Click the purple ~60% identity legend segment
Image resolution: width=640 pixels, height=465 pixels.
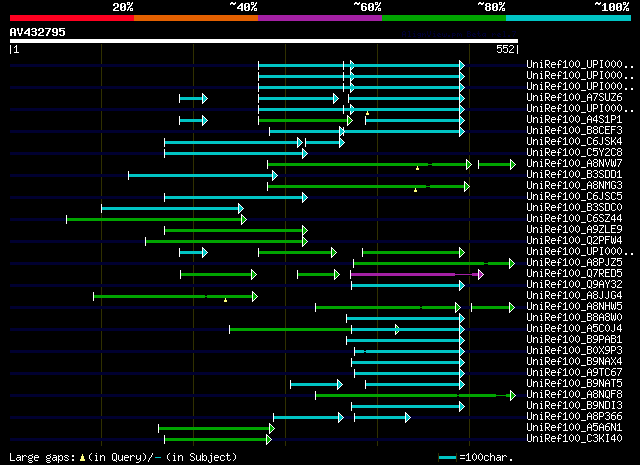(320, 18)
